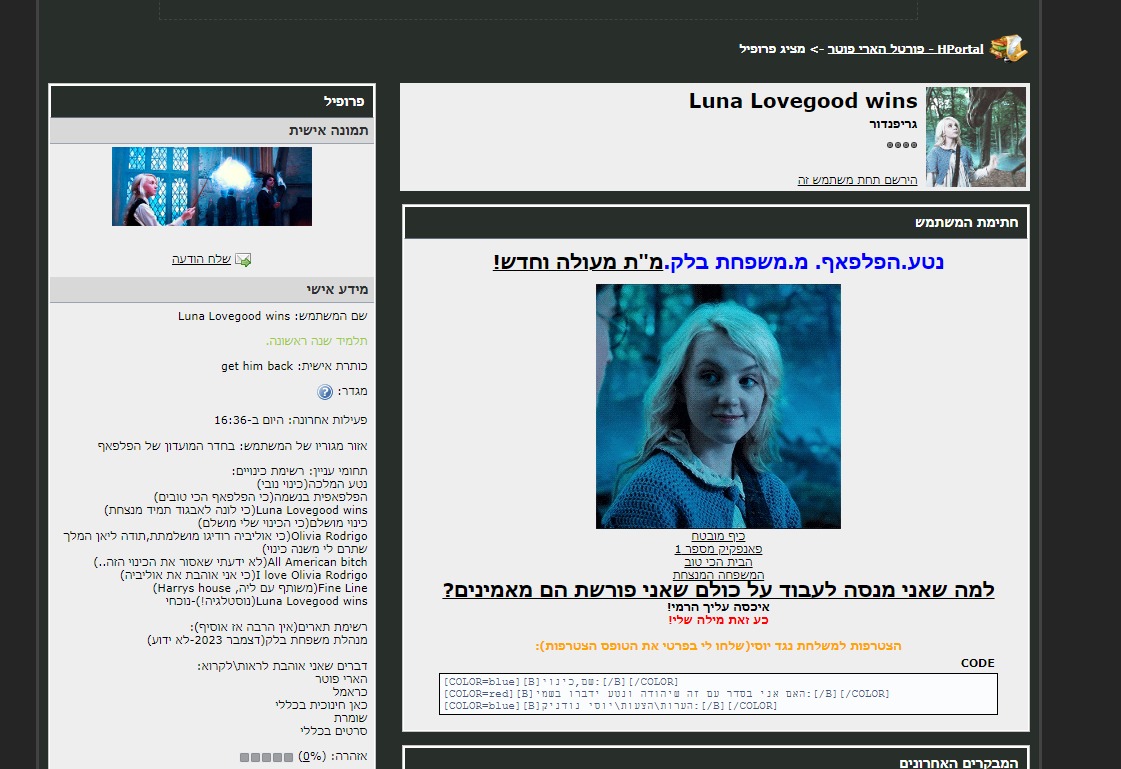Click the All American bitch nickname line
The image size is (1121, 769).
[x=230, y=562]
